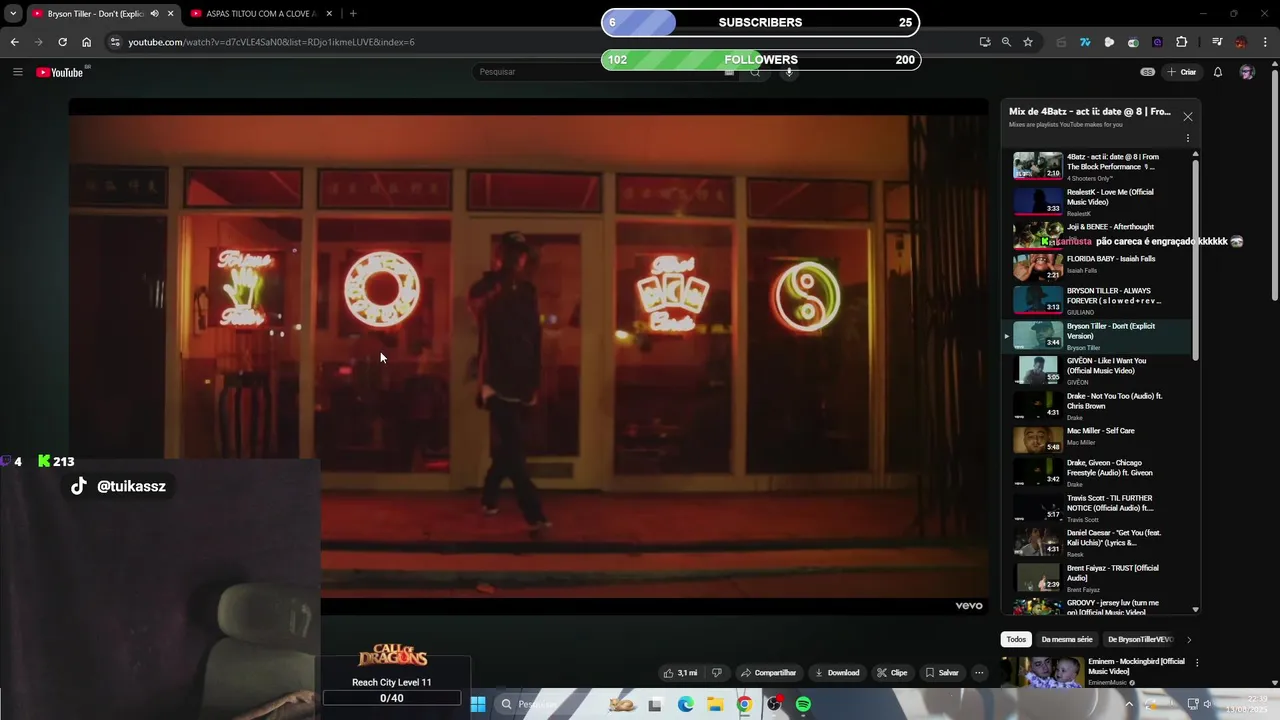
Task: Open the Chrome profile avatar
Action: click(1241, 42)
